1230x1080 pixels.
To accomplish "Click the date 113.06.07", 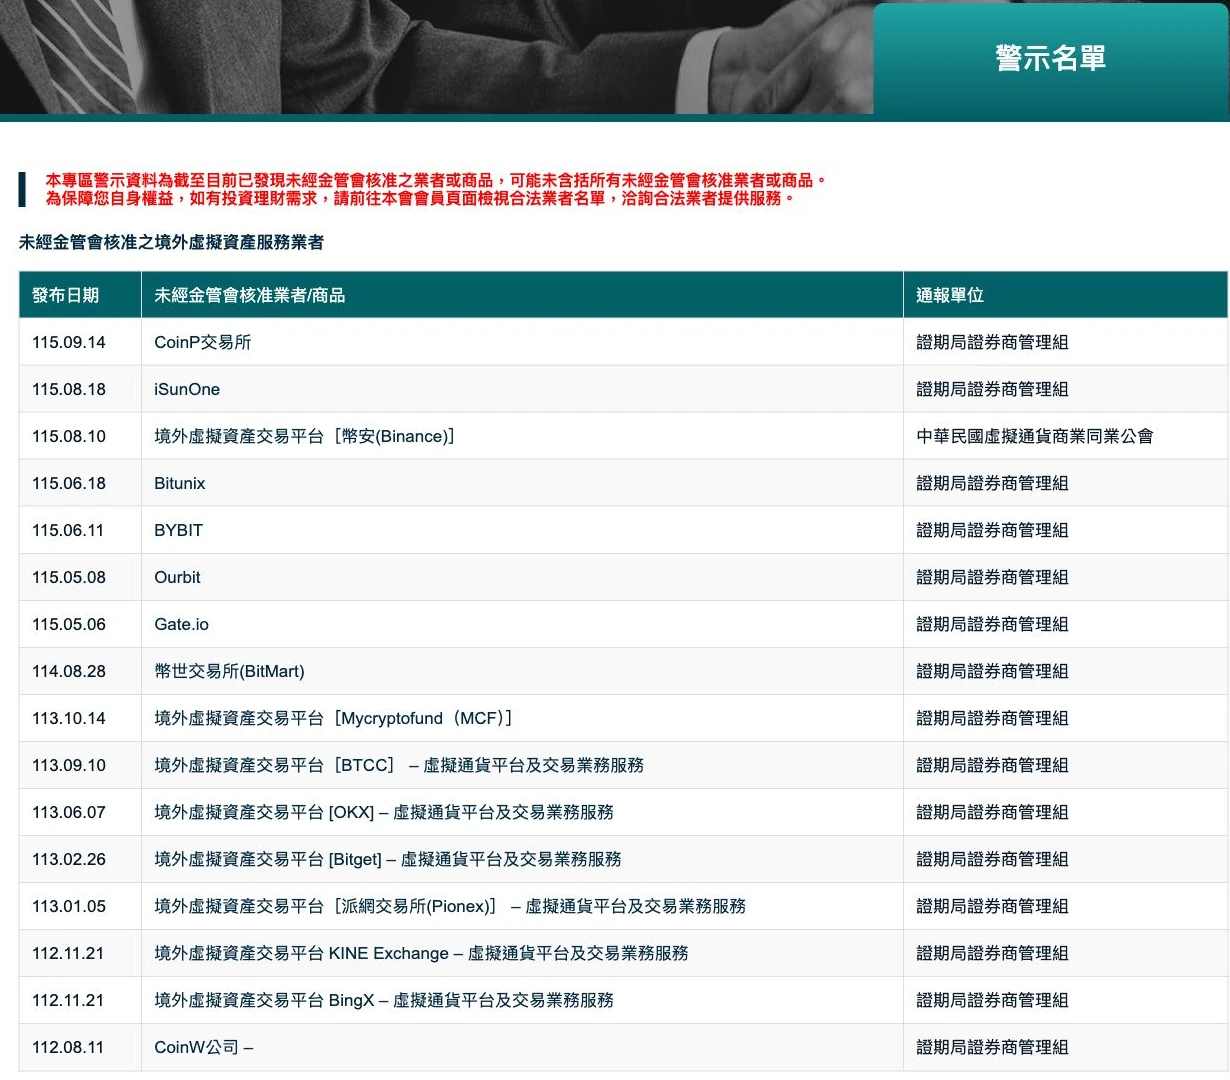I will 69,812.
